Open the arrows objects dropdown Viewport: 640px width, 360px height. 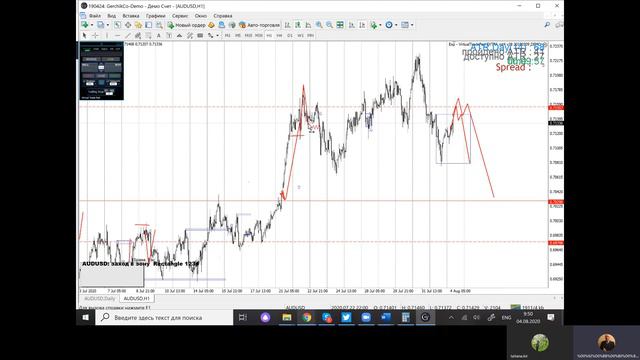tap(213, 36)
